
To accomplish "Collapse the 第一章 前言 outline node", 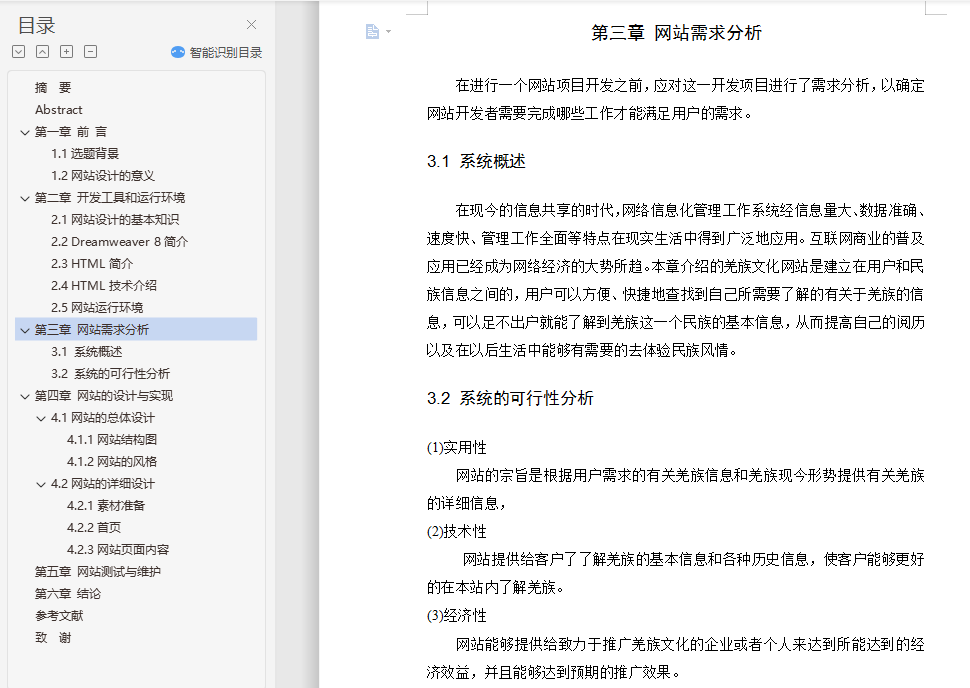I will [x=25, y=132].
